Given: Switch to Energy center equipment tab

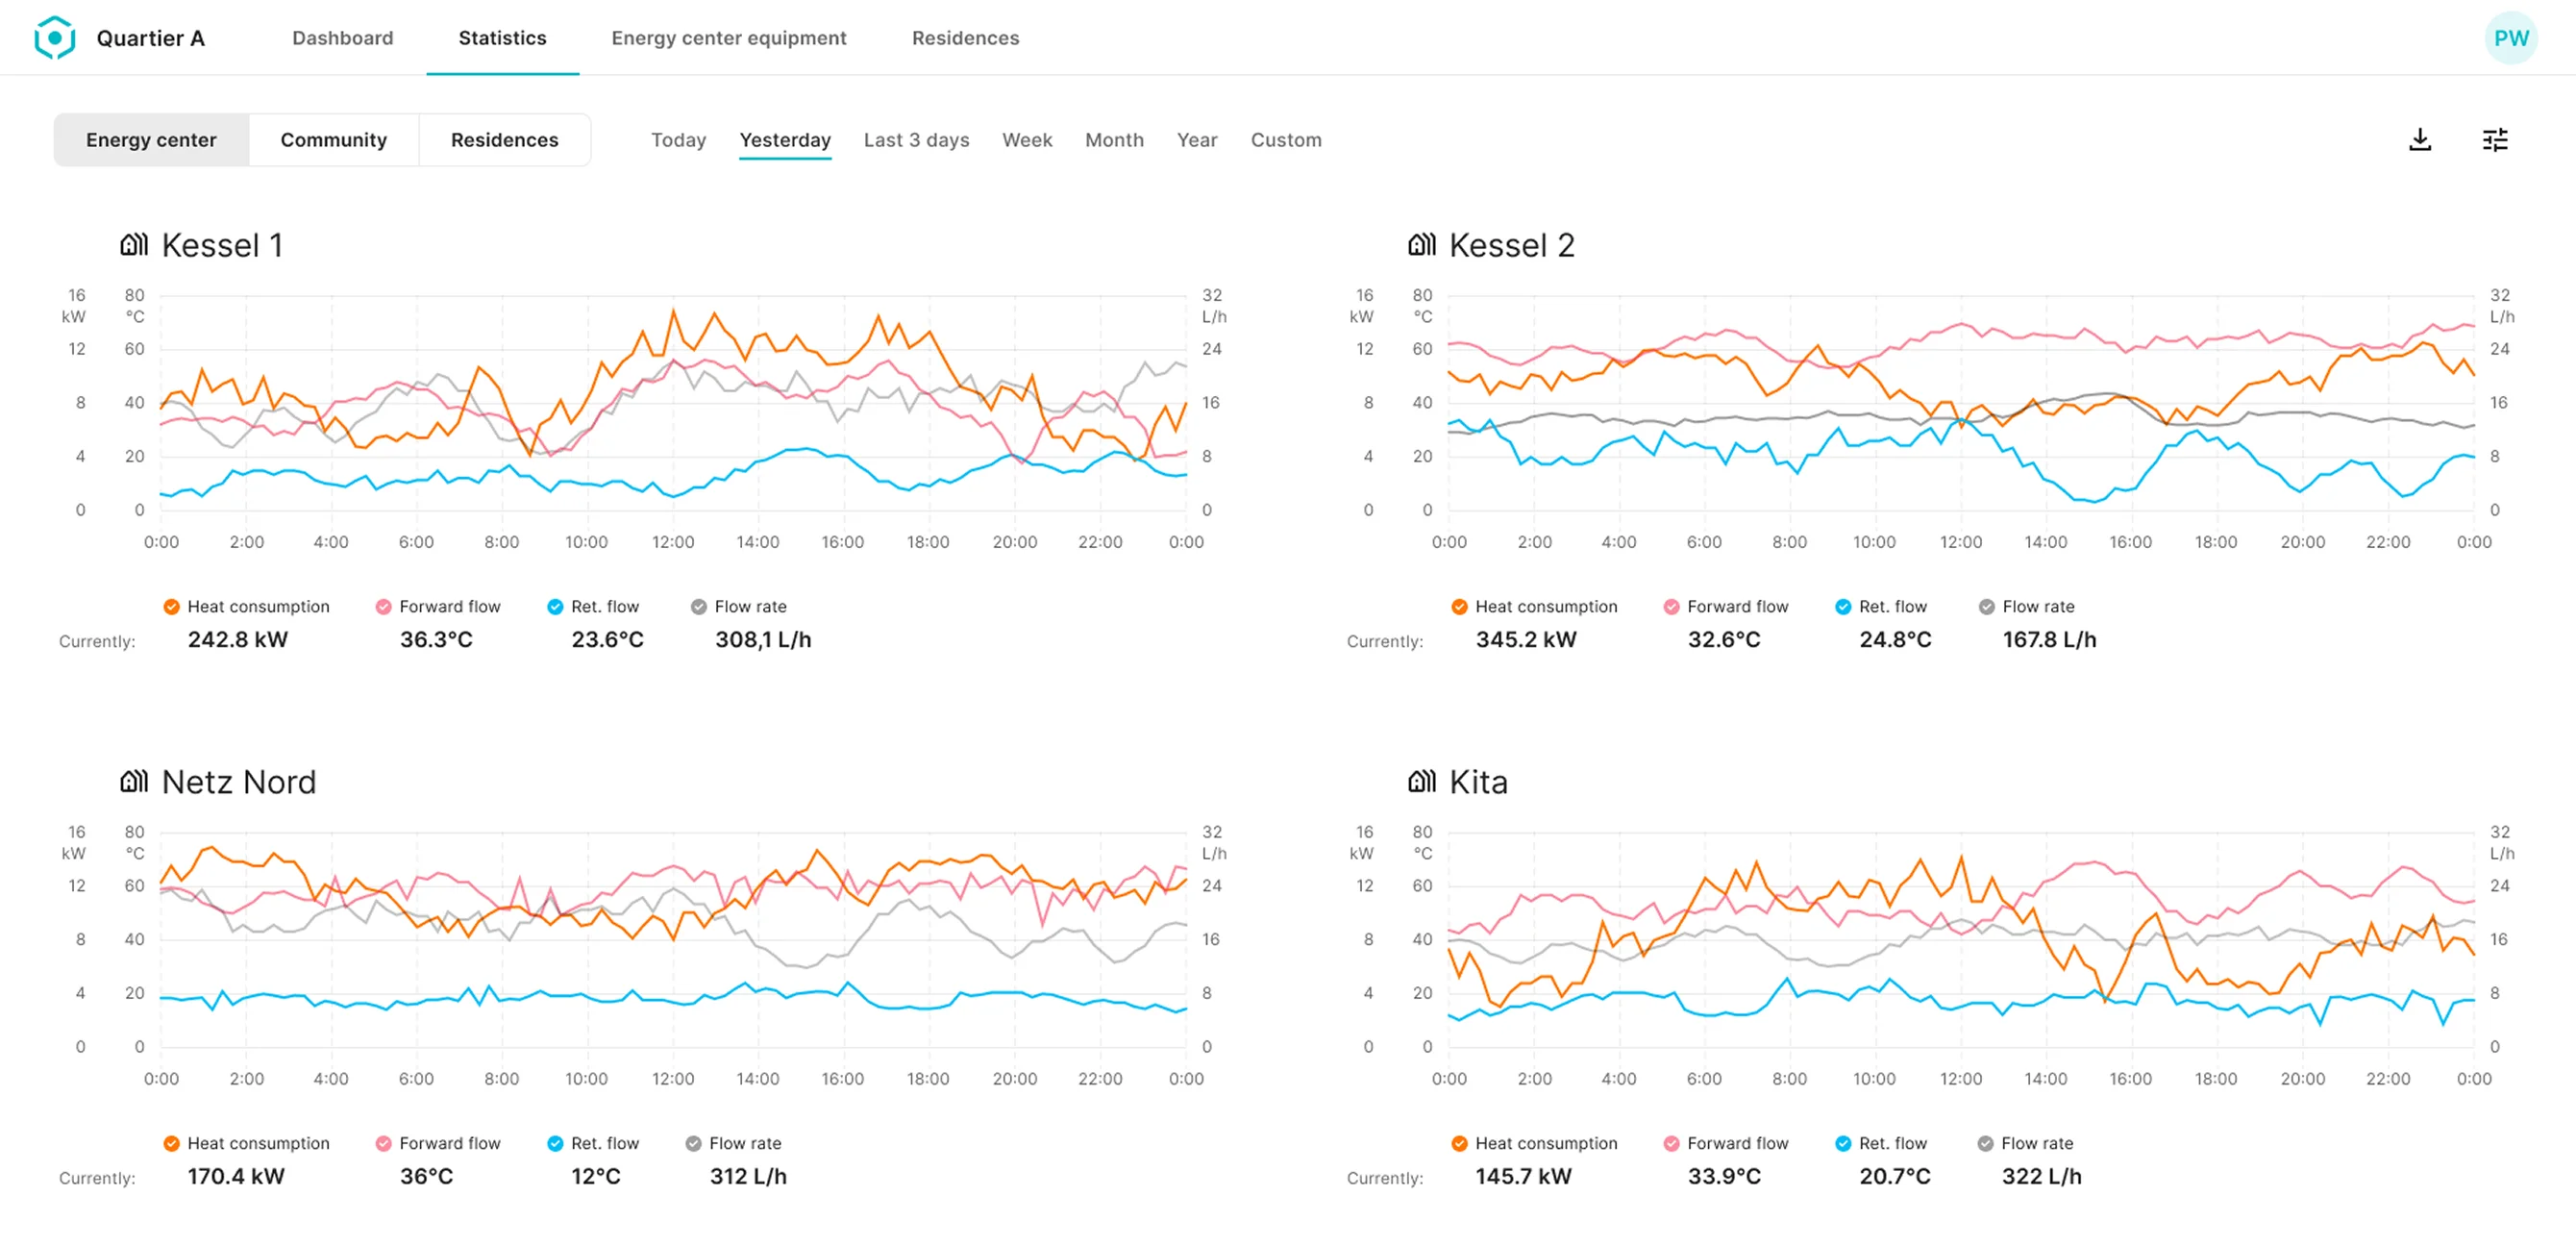Looking at the screenshot, I should [728, 38].
